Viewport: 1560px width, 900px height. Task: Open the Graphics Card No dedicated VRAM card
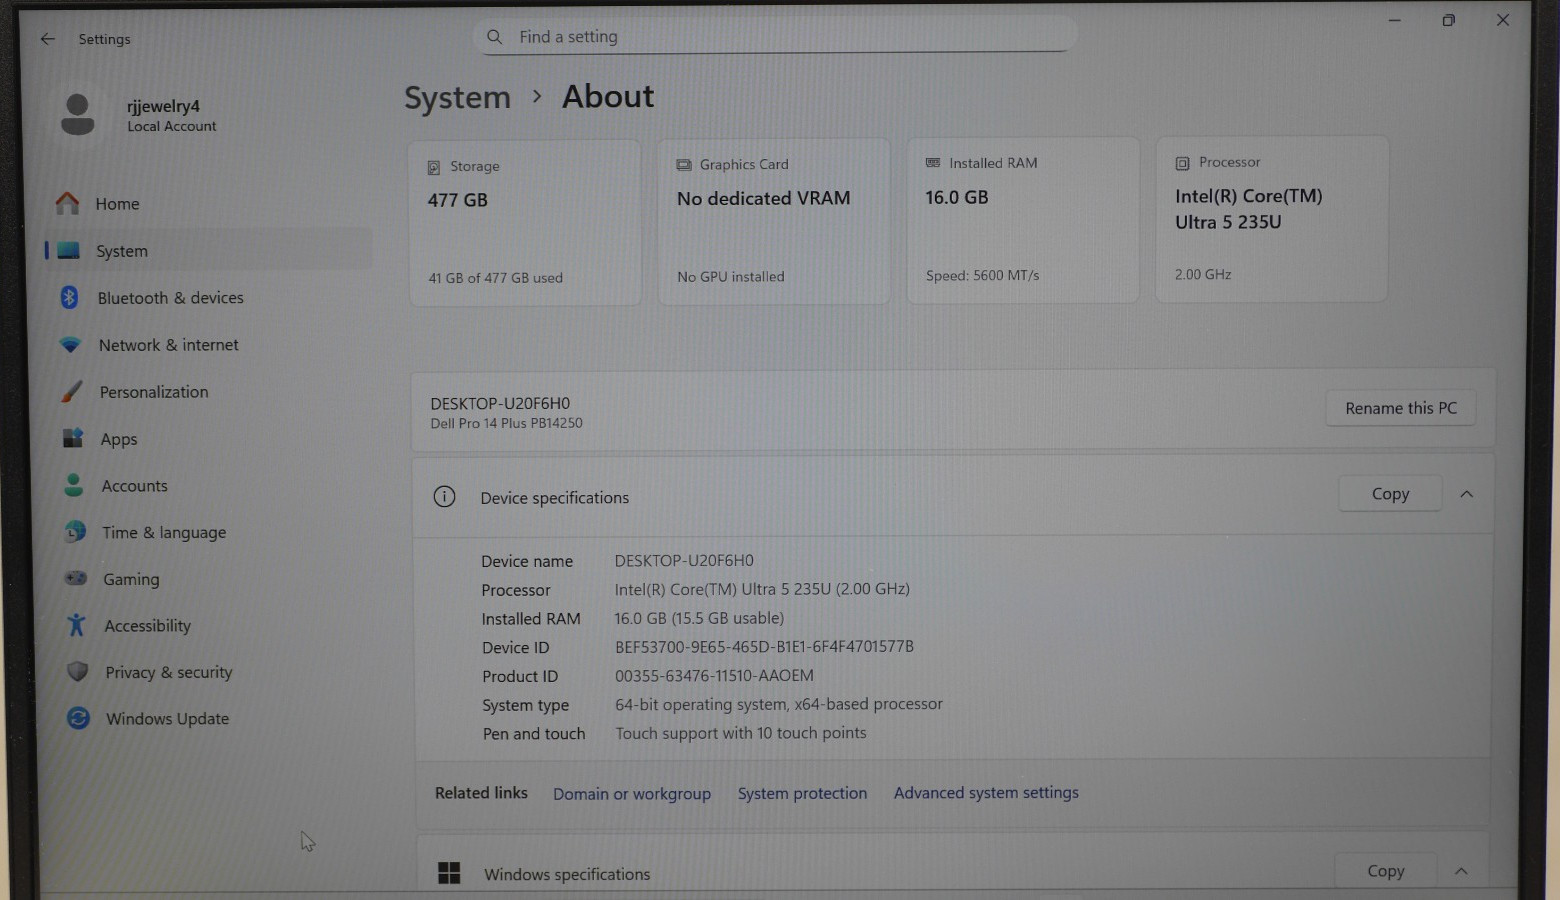coord(773,221)
